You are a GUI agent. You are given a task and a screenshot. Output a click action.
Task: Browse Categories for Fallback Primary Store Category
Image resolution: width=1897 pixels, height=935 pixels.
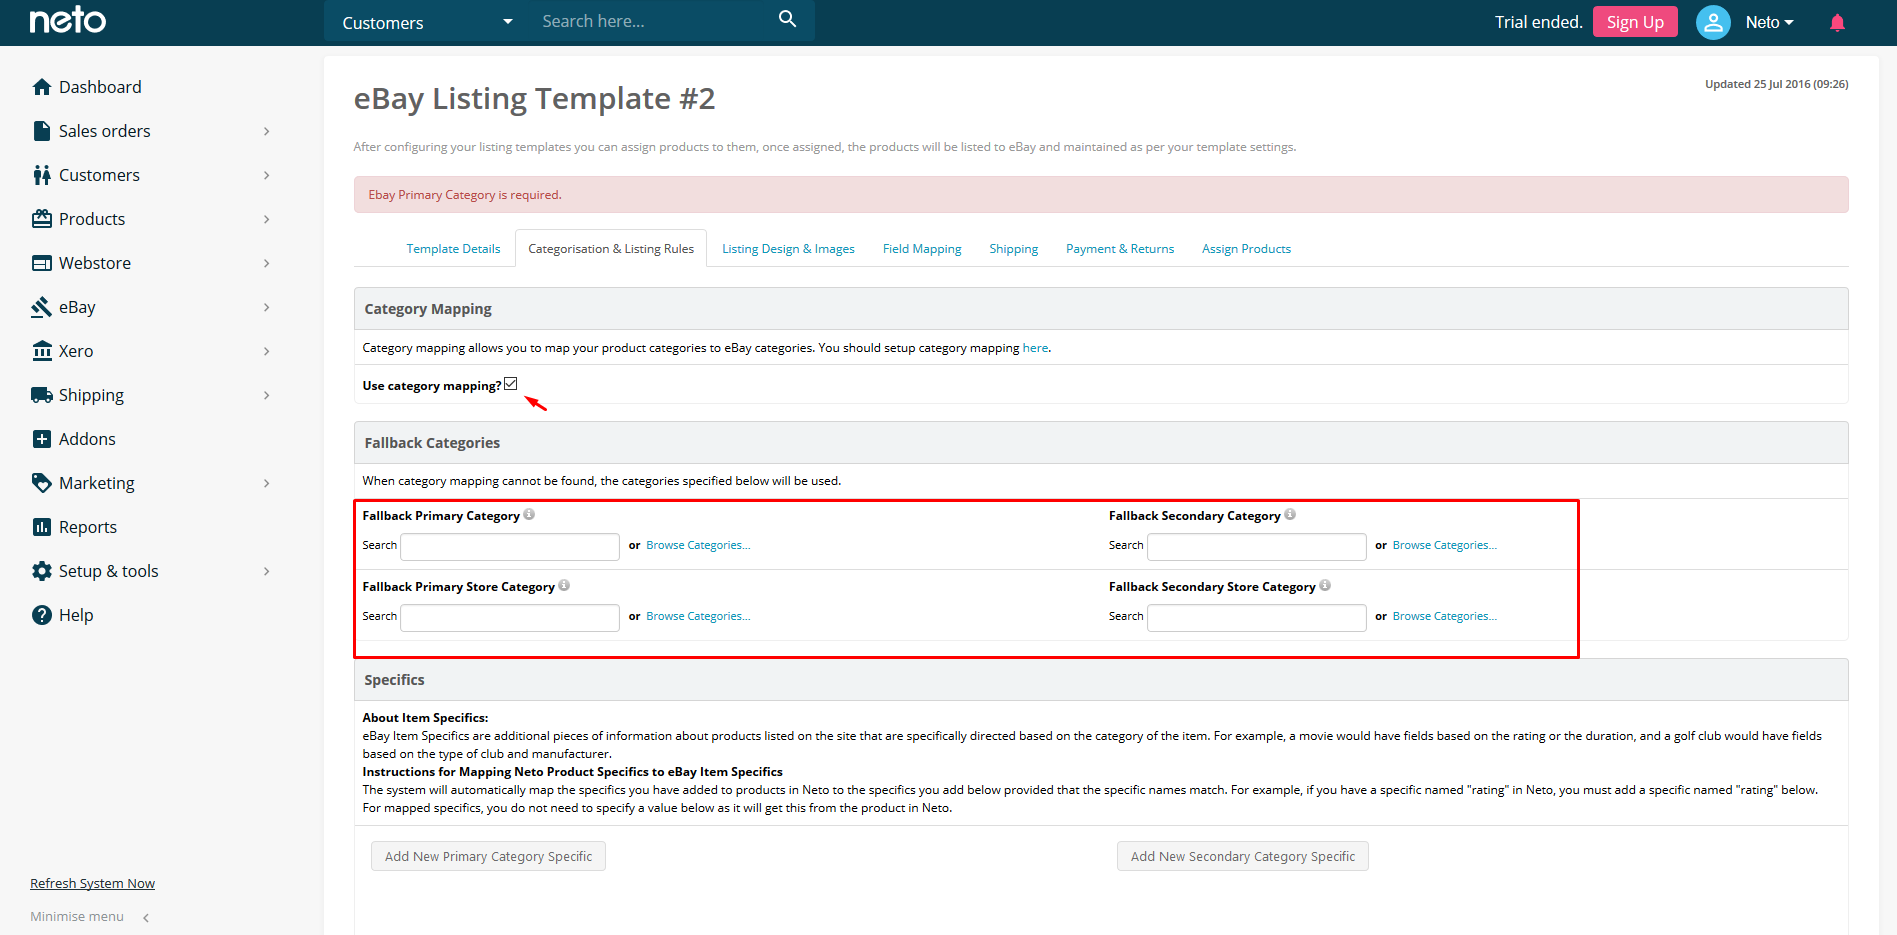click(x=698, y=616)
